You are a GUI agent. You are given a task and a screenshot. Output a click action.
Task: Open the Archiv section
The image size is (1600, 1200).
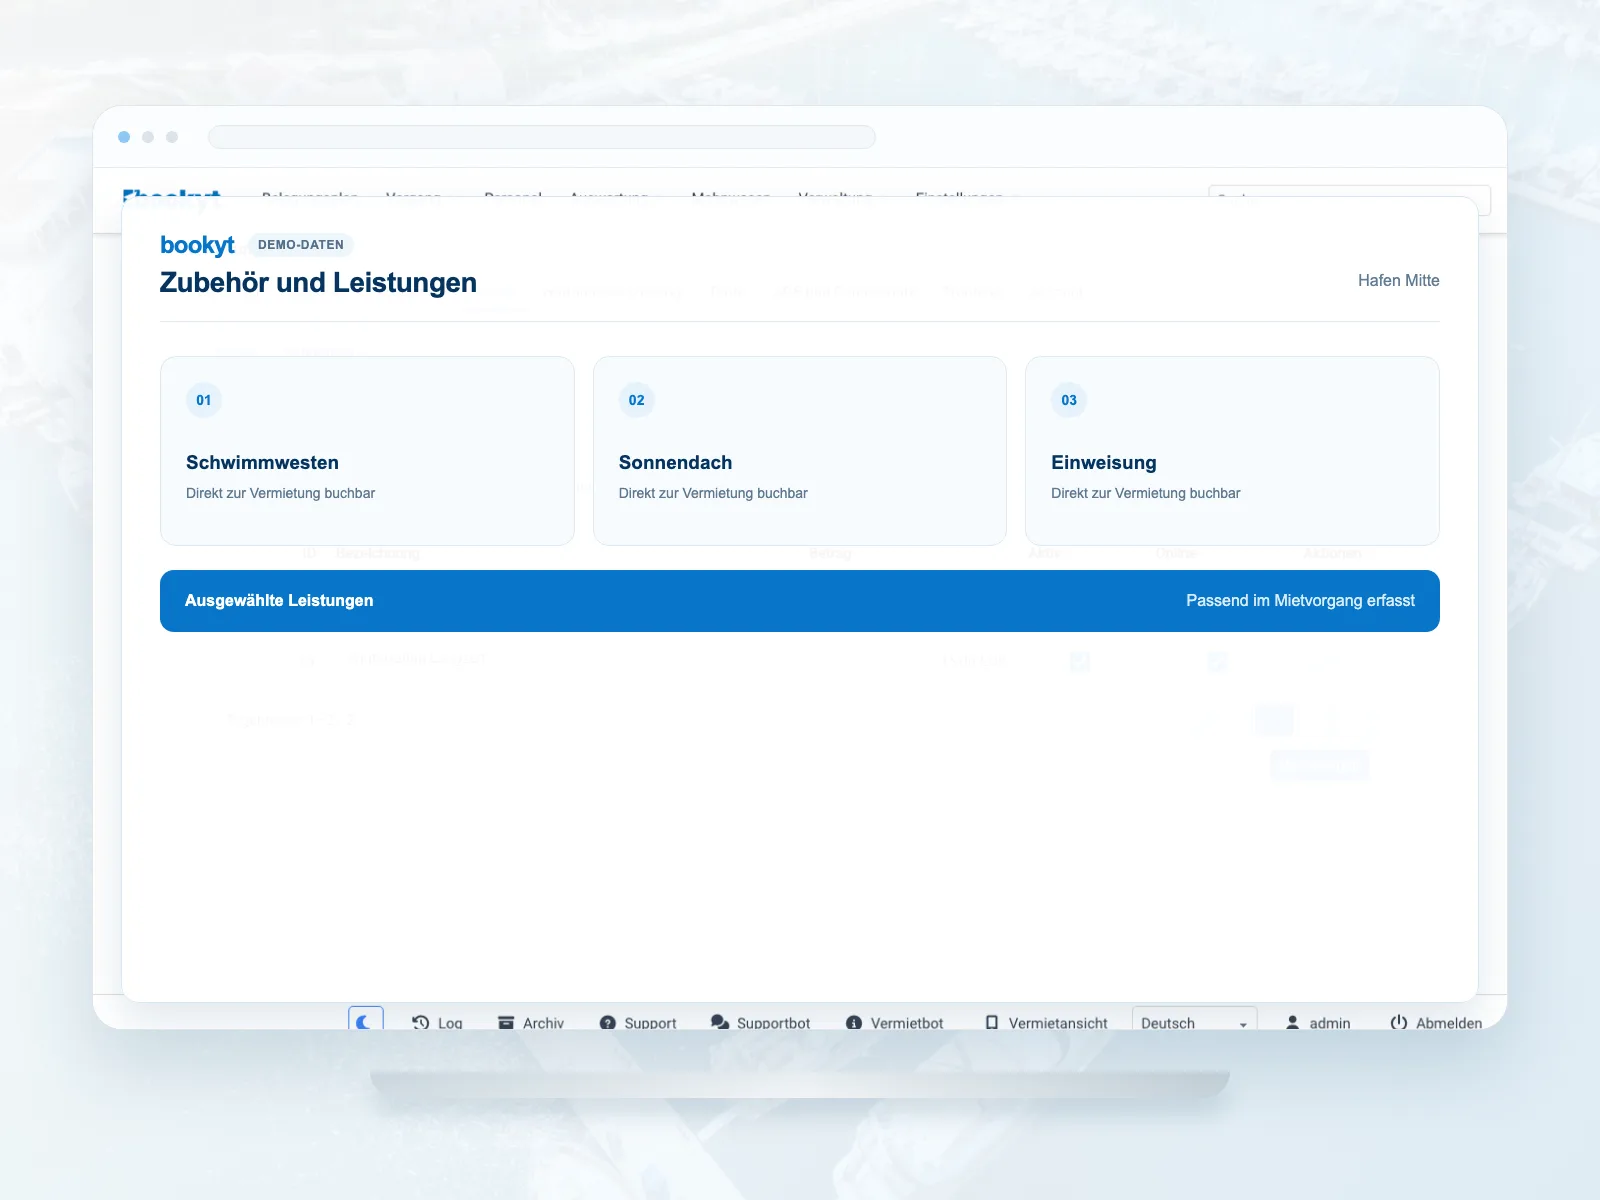[x=531, y=1022]
